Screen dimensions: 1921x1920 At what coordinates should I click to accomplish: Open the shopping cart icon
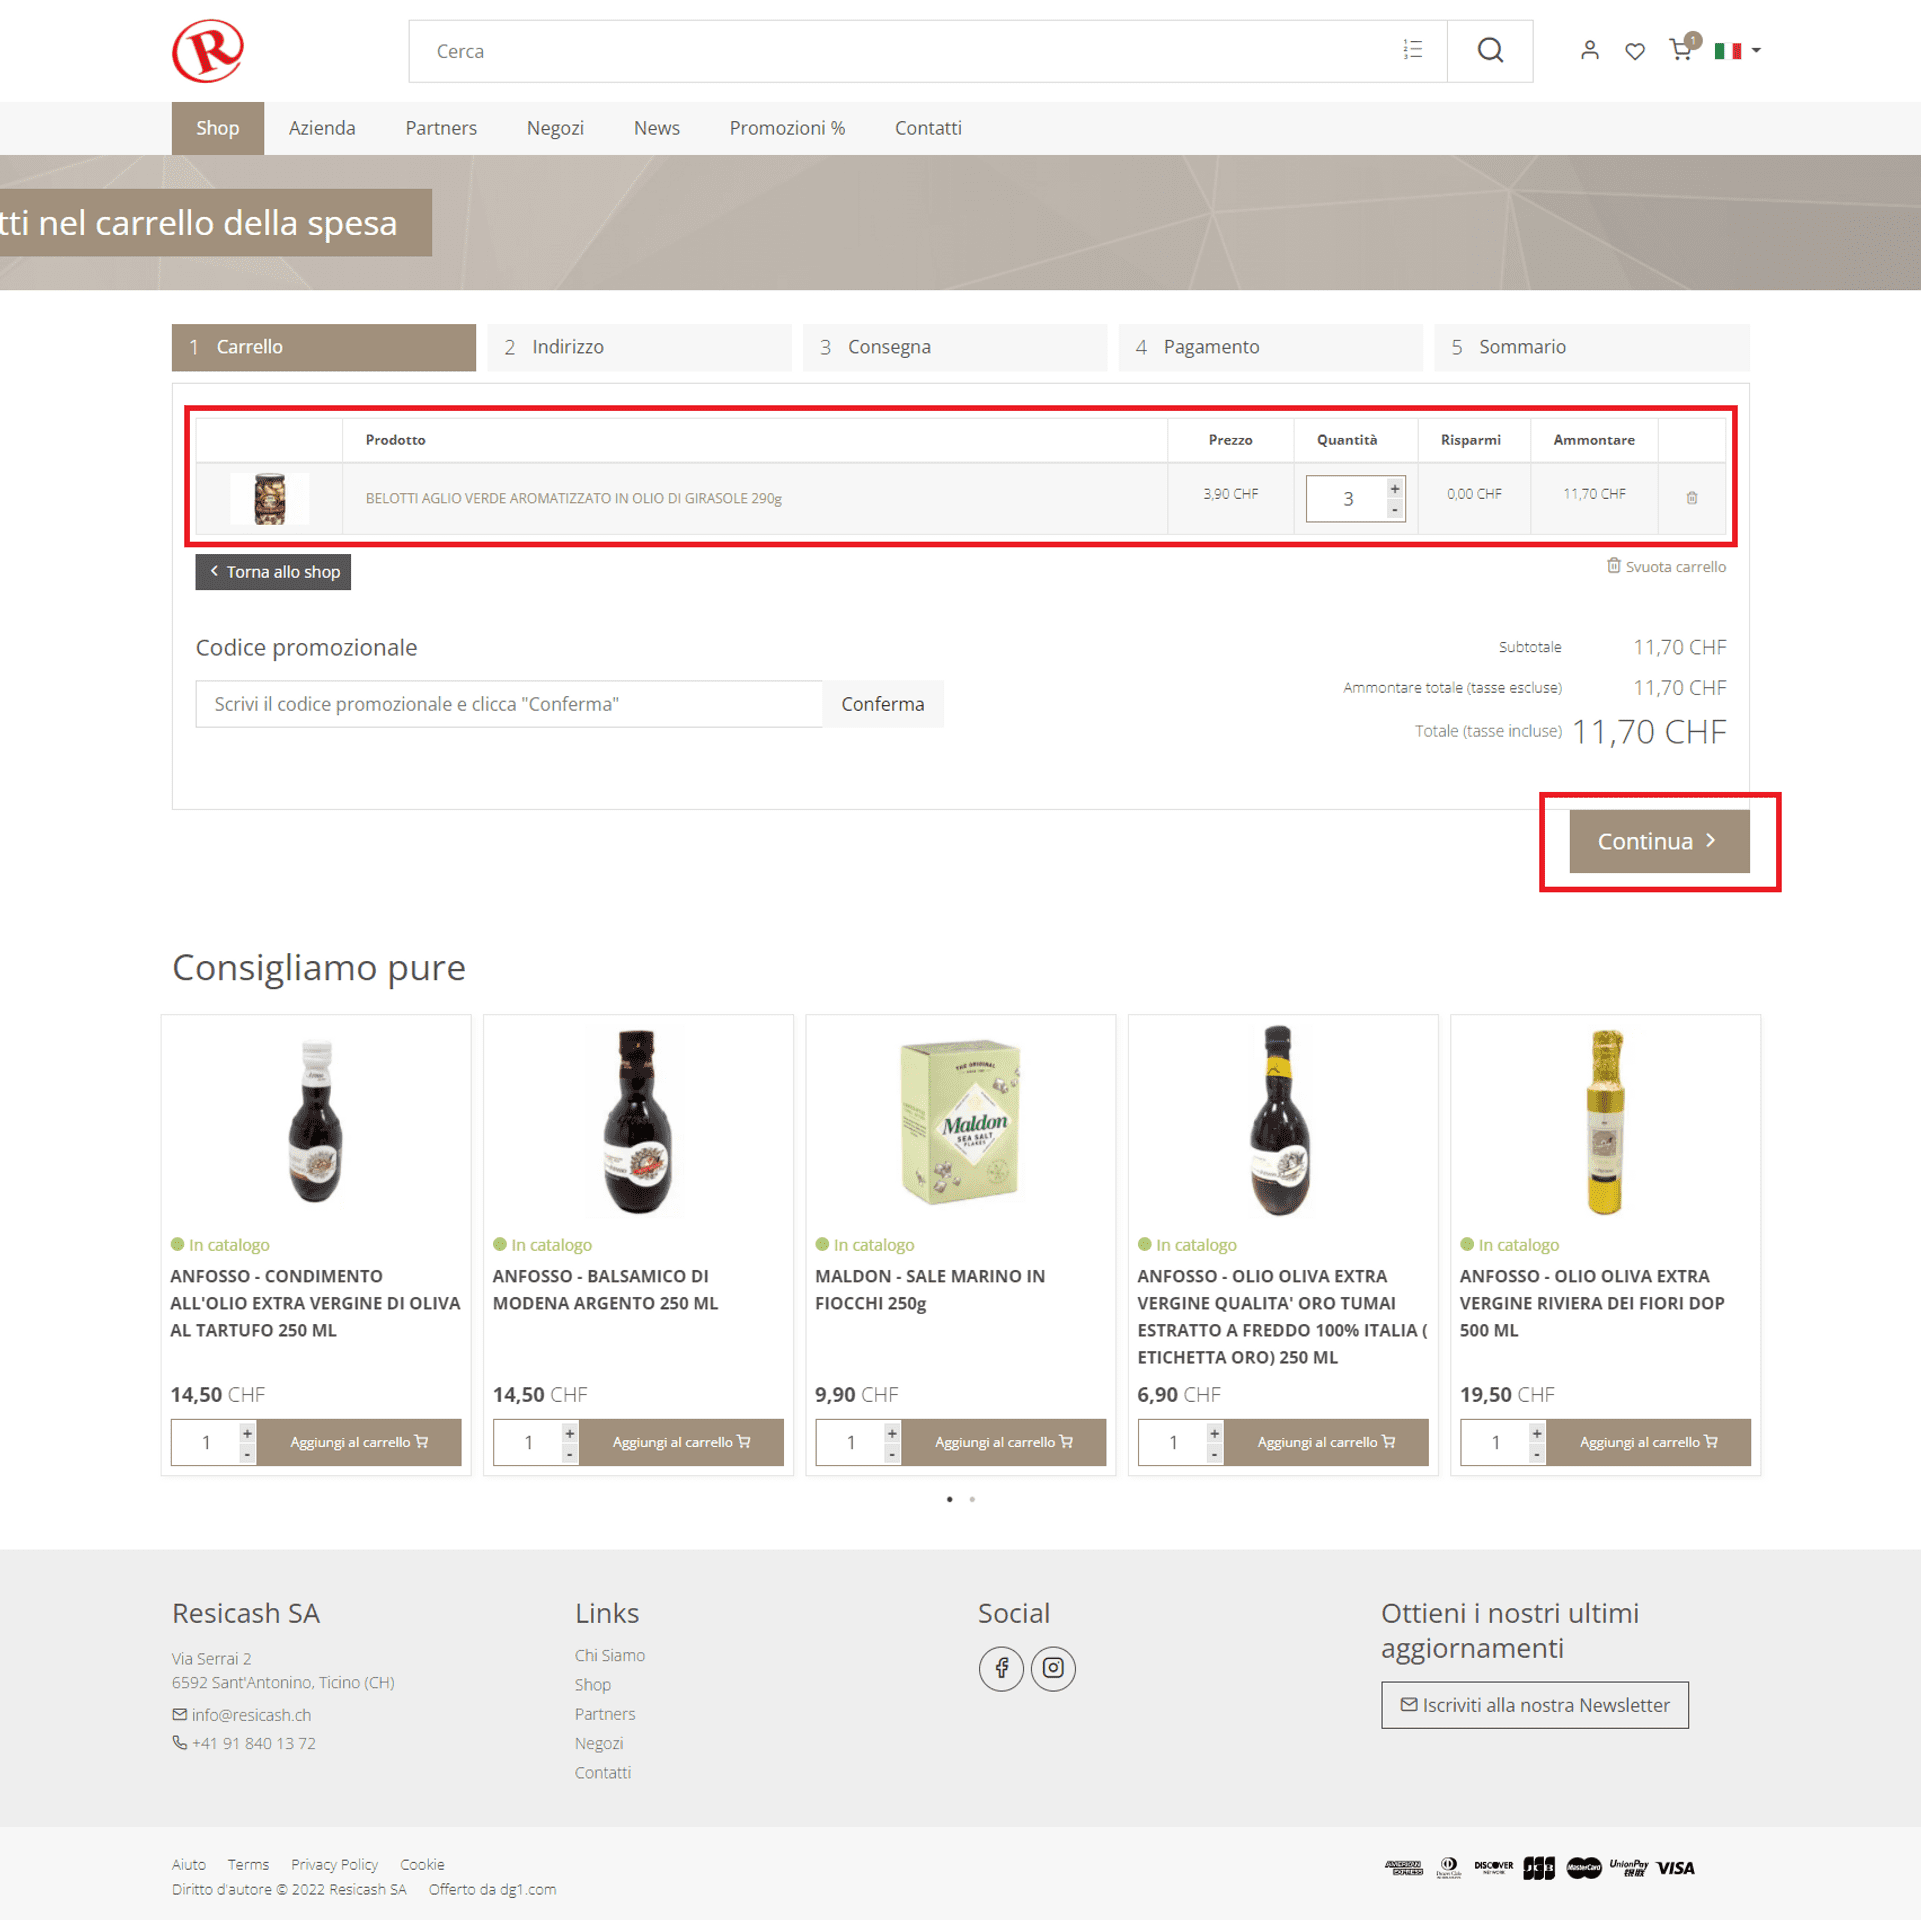[x=1682, y=49]
